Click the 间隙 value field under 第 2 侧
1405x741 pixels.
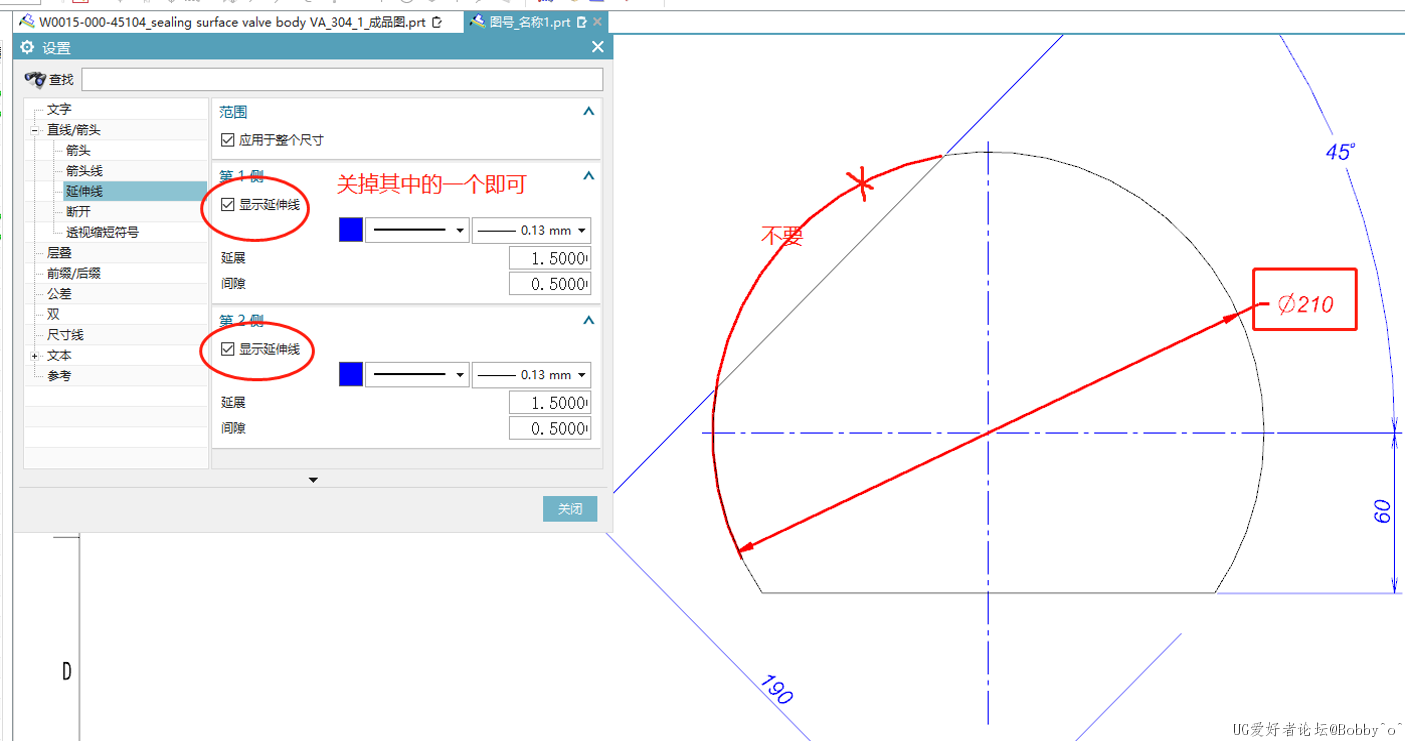tap(549, 428)
